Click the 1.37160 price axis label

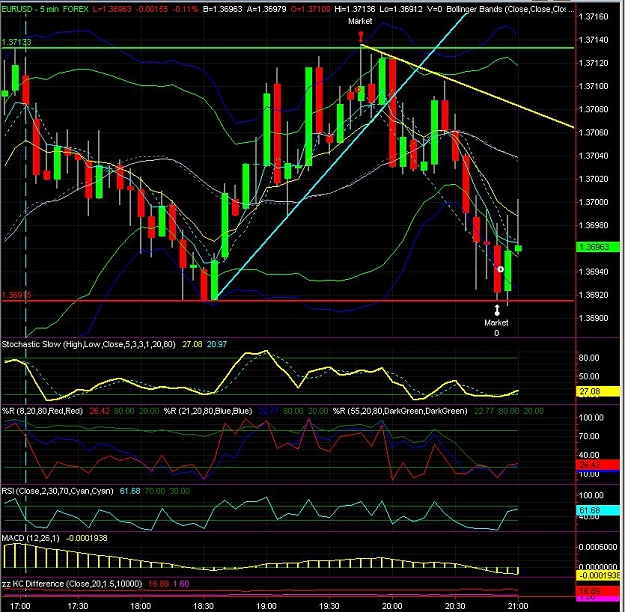point(594,16)
